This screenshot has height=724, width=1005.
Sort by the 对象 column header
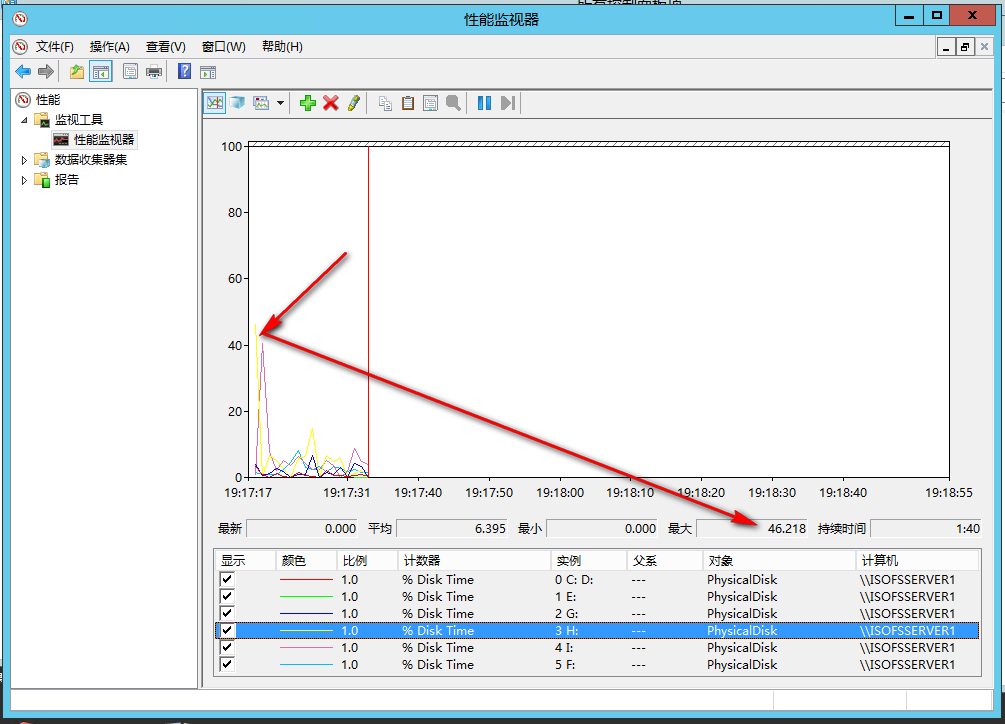pos(779,561)
